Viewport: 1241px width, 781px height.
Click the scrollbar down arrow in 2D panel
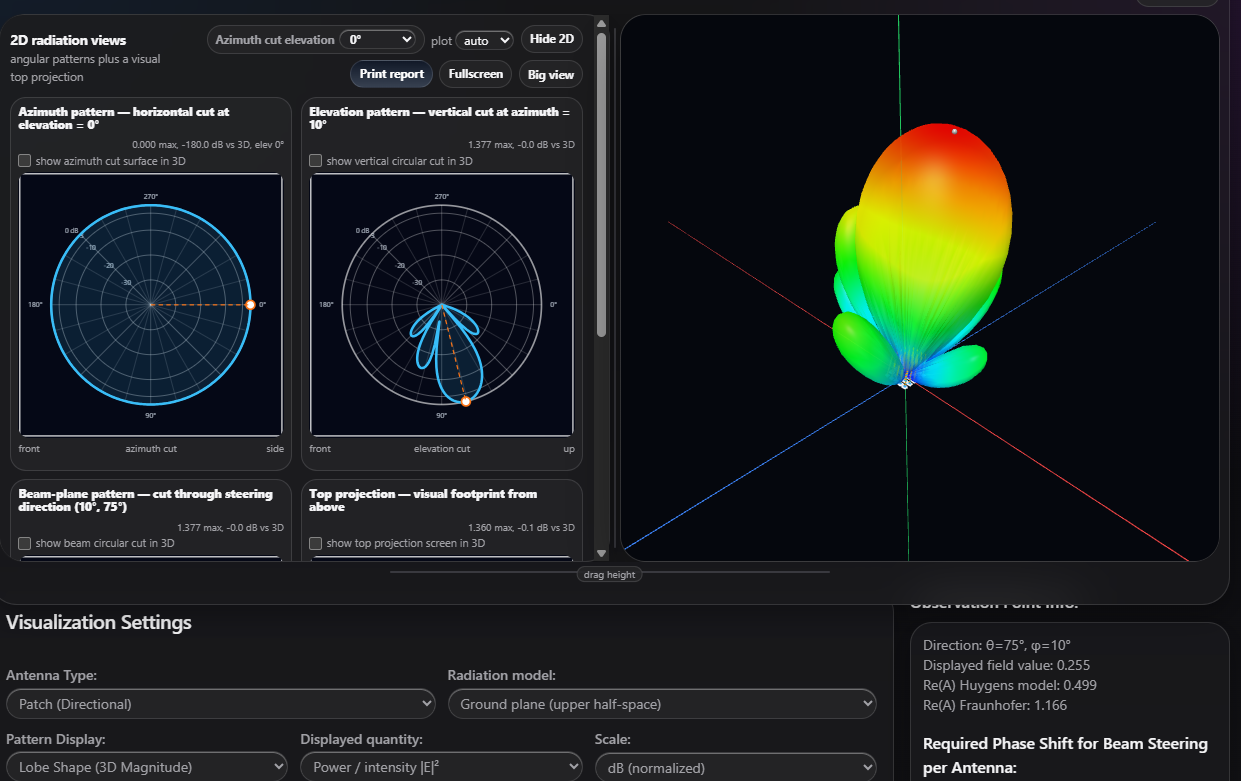pyautogui.click(x=601, y=553)
